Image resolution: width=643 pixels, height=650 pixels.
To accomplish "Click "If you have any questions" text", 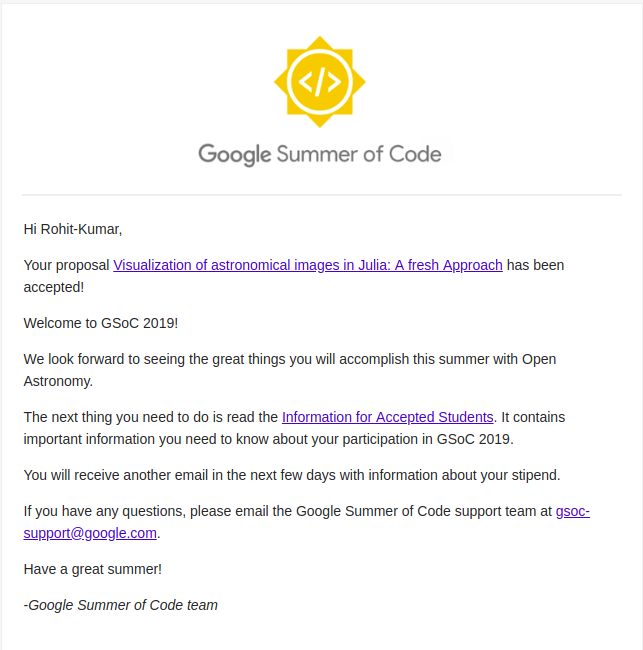I will pyautogui.click(x=103, y=512).
